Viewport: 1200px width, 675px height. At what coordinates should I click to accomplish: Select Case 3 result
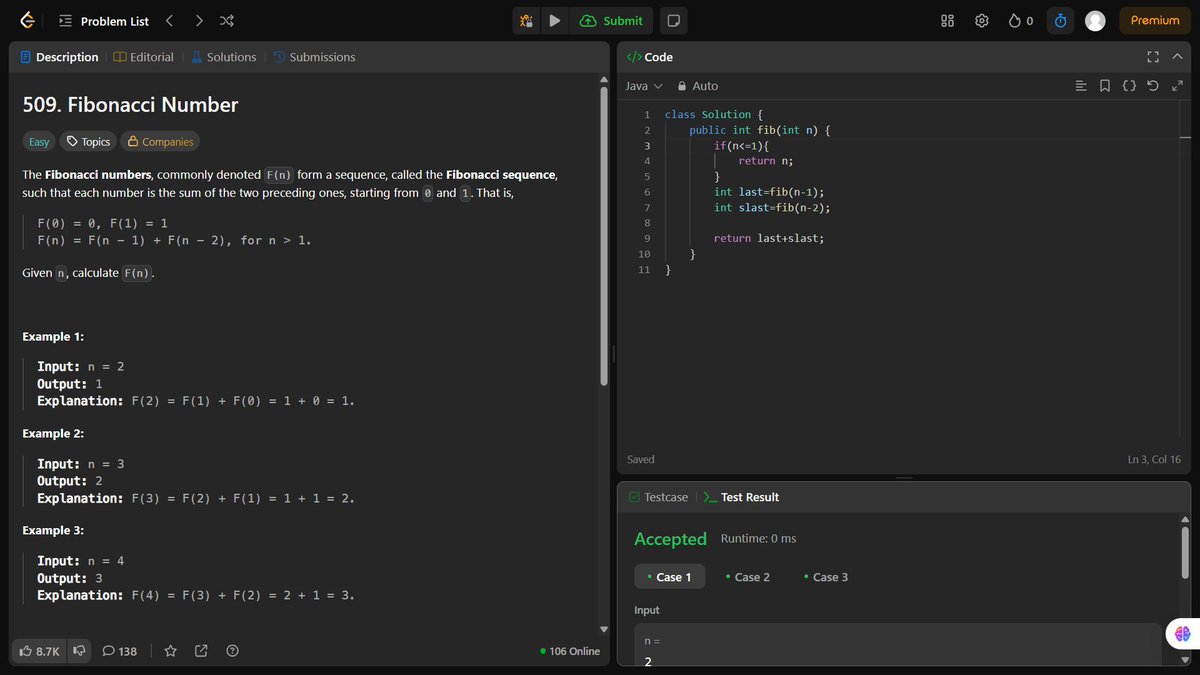click(x=825, y=577)
